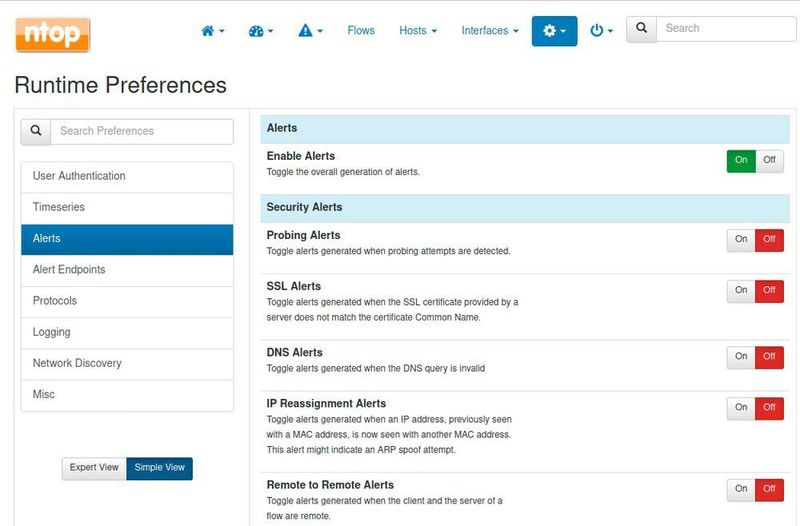The height and width of the screenshot is (526, 800).
Task: Turn SSL Alerts on
Action: point(741,291)
